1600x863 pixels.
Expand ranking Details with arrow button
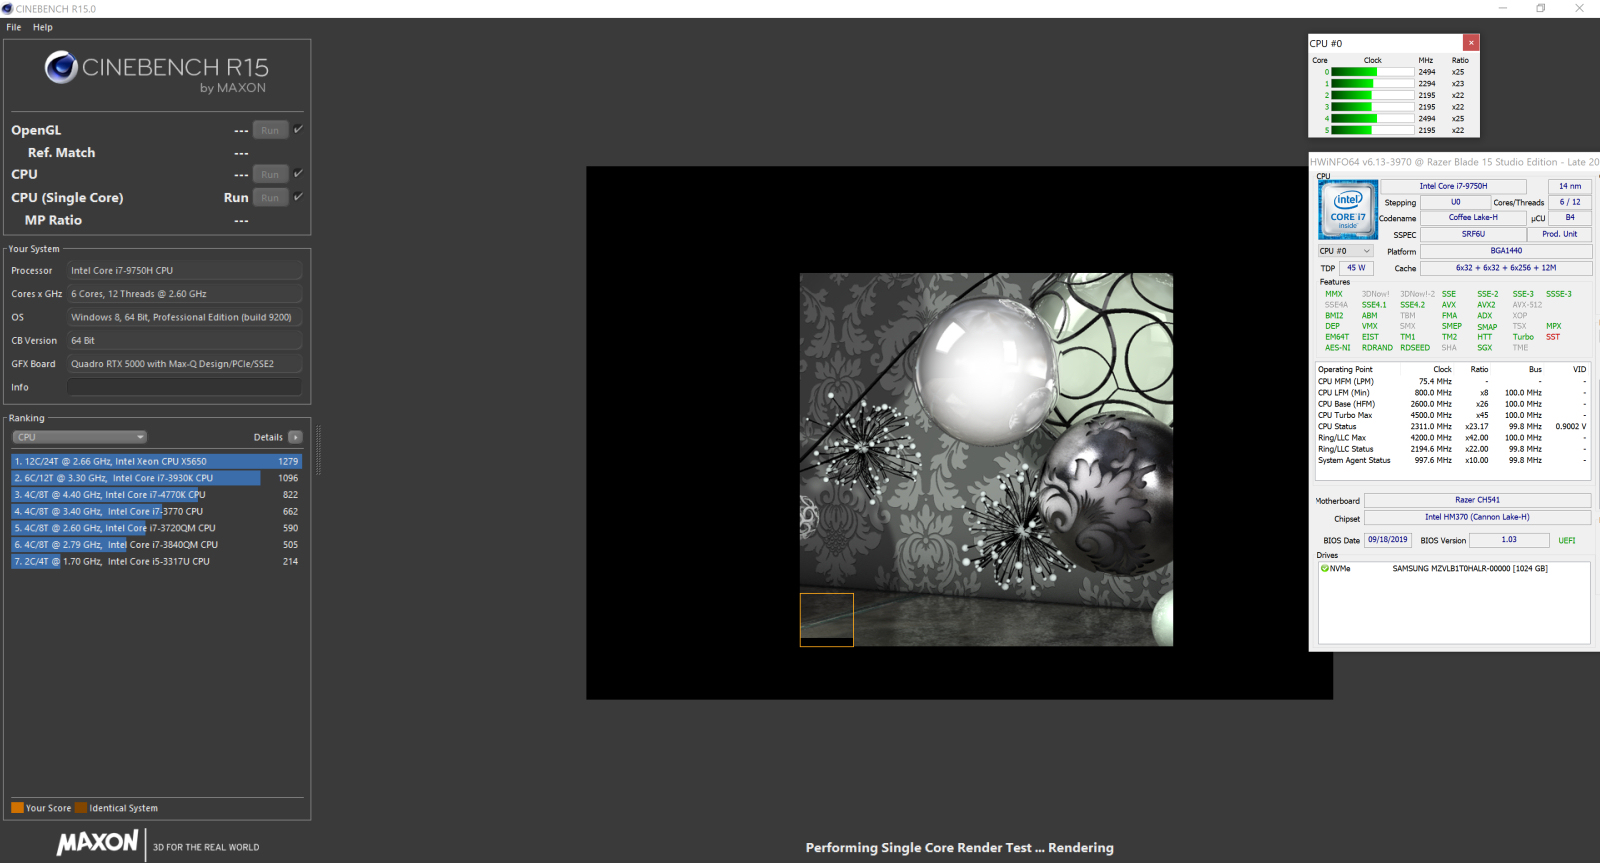coord(295,437)
